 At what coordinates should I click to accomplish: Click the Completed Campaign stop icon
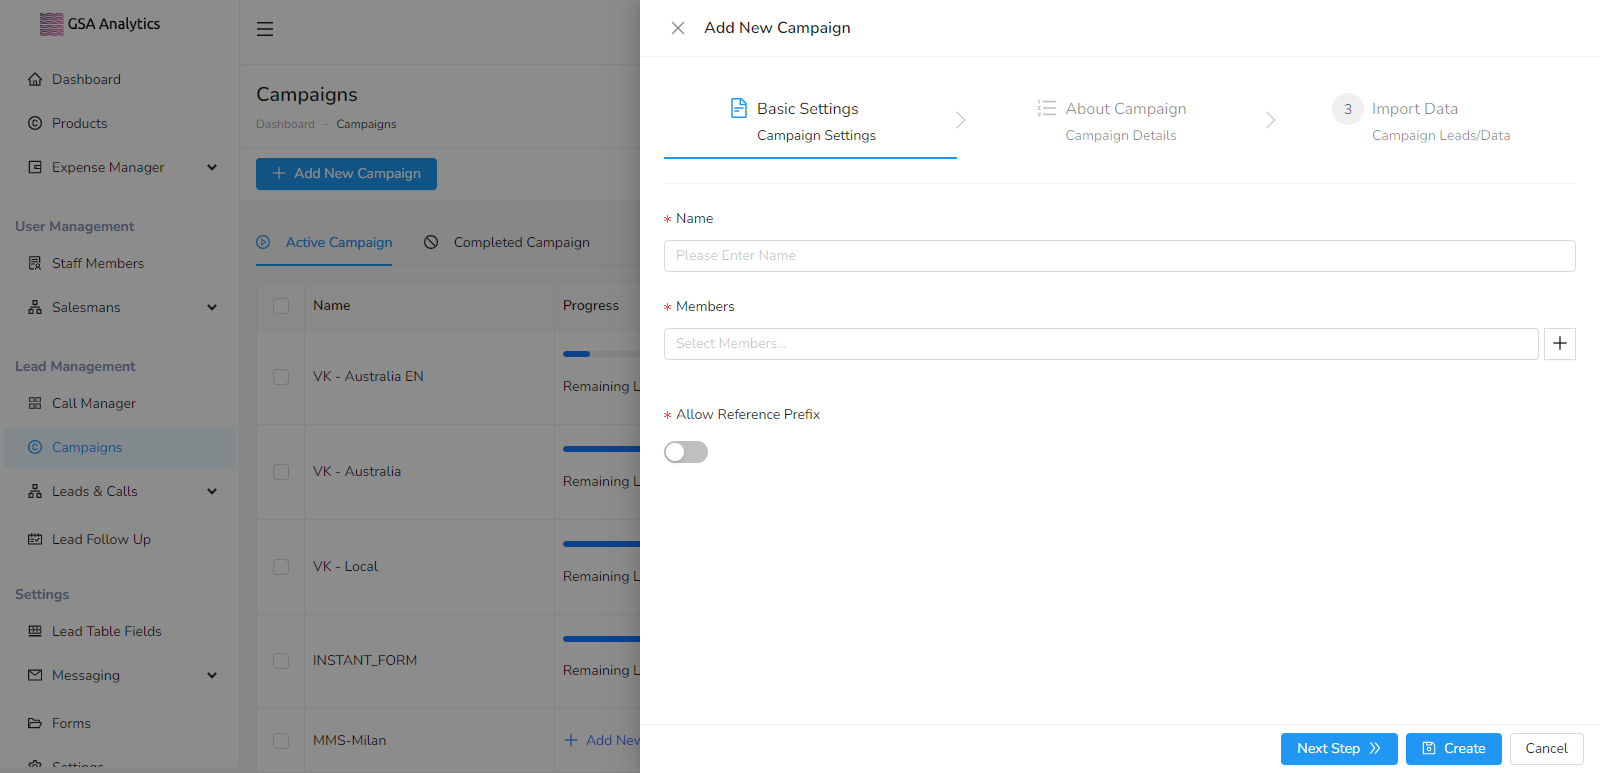pos(431,242)
